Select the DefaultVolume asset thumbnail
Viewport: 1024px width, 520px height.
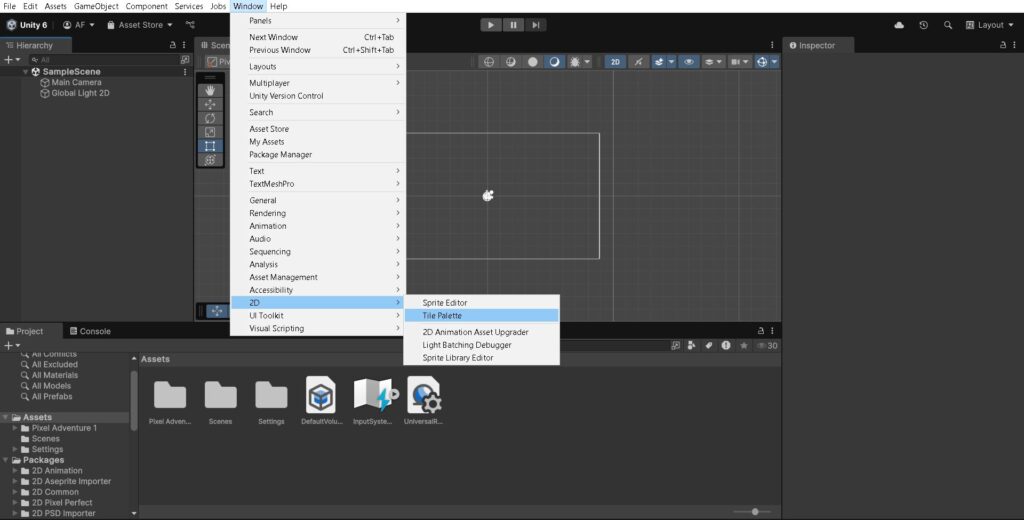321,402
